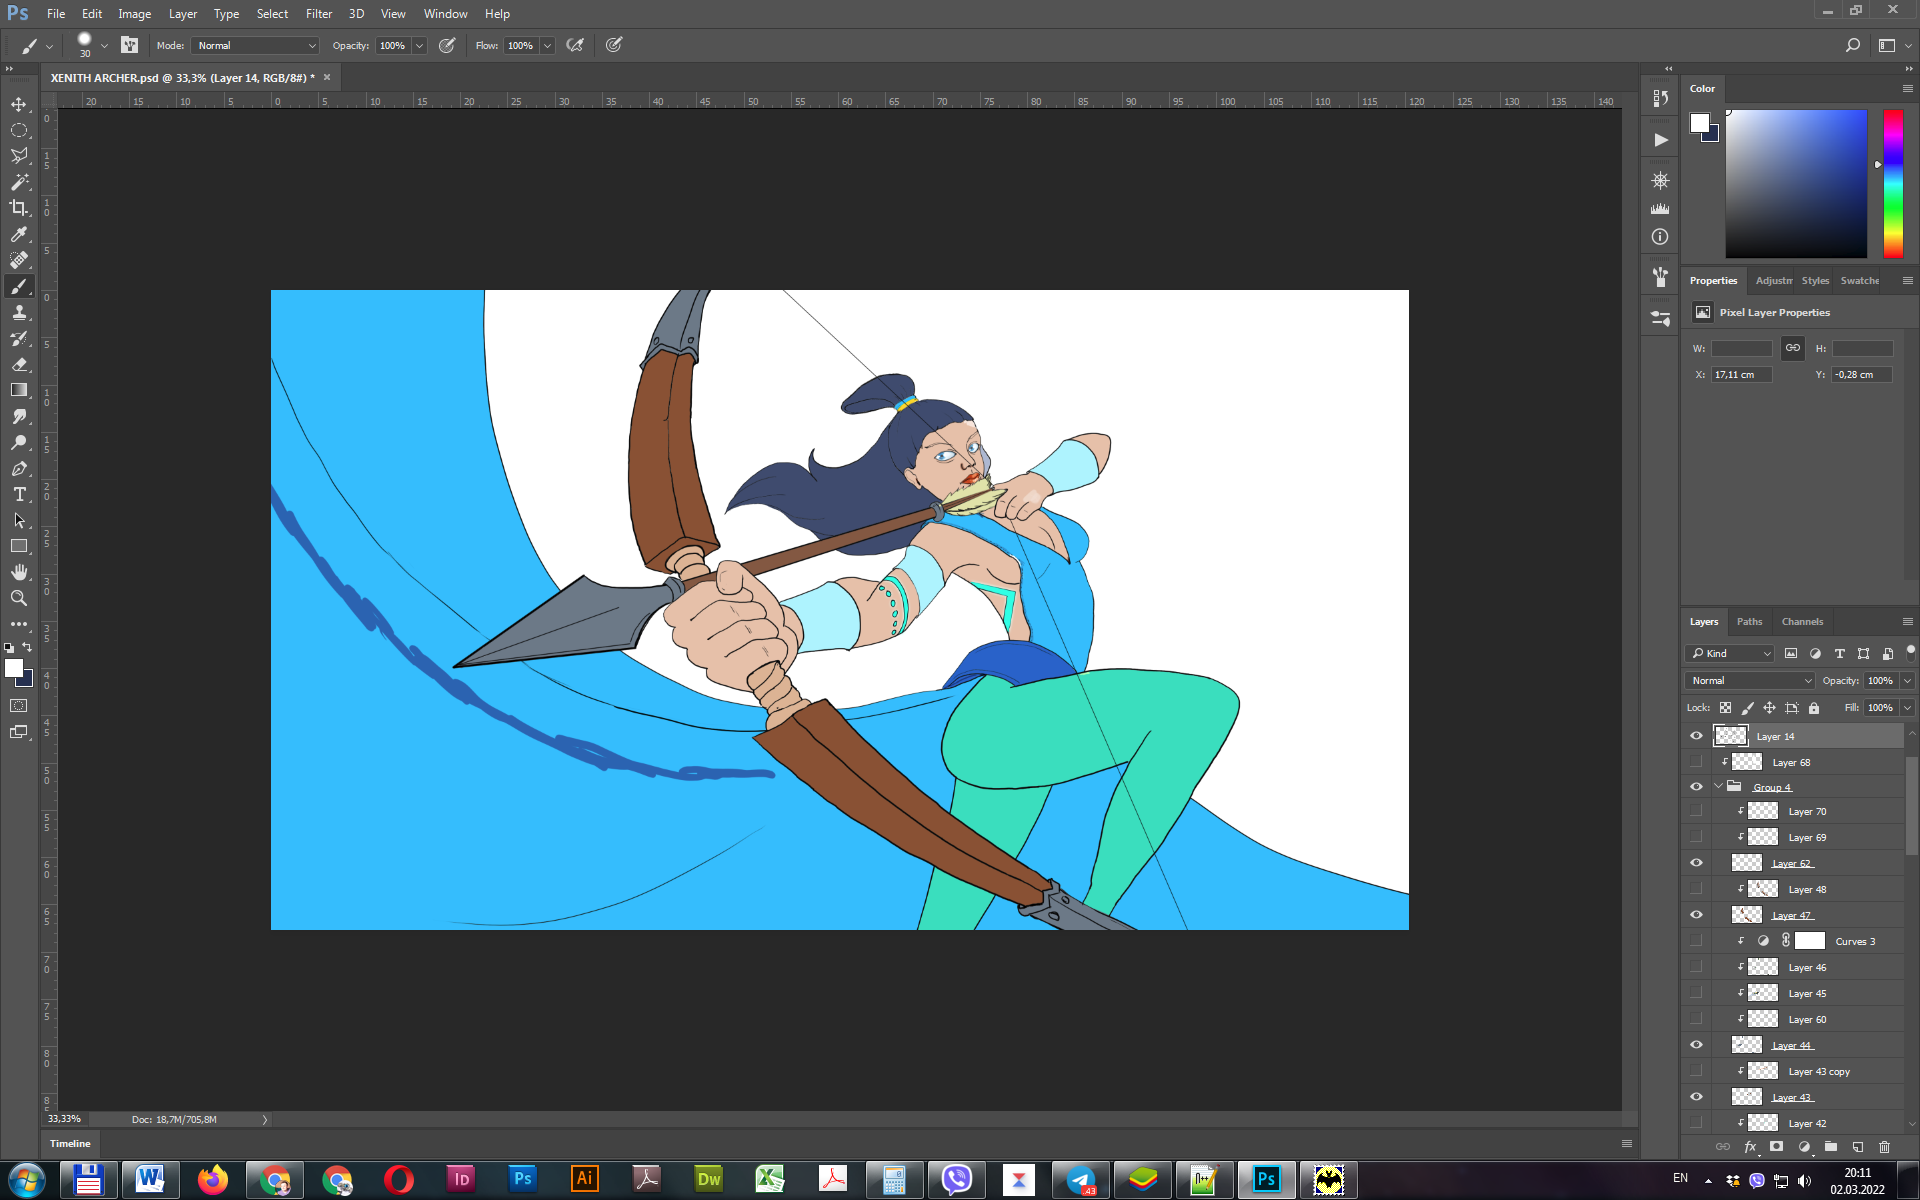Open the layer Fill dropdown arrow
The image size is (1920, 1200).
tap(1907, 708)
